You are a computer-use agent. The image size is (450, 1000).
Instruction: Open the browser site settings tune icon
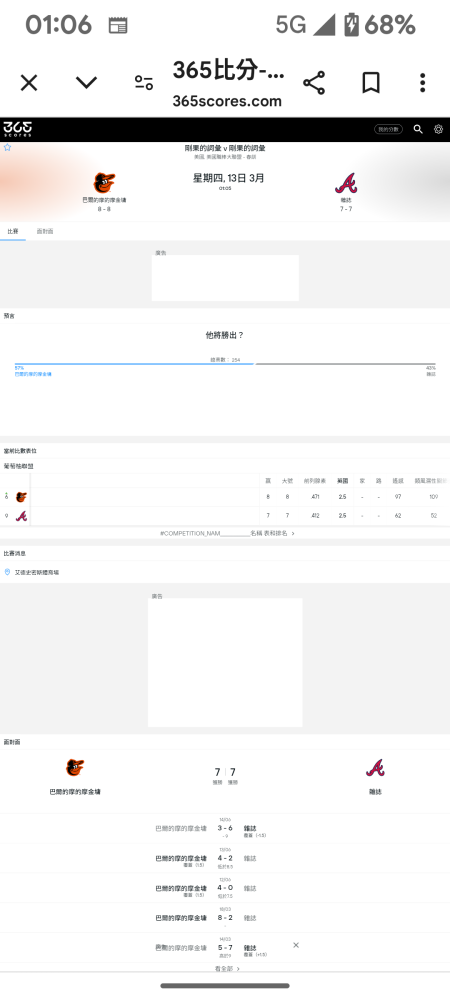(x=144, y=83)
